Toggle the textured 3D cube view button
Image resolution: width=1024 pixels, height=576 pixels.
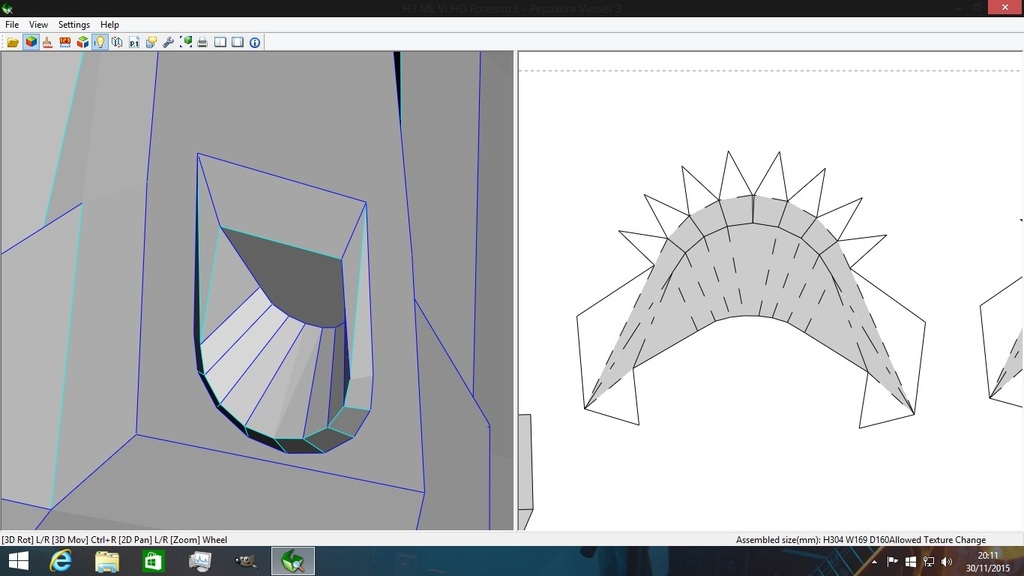coord(31,42)
